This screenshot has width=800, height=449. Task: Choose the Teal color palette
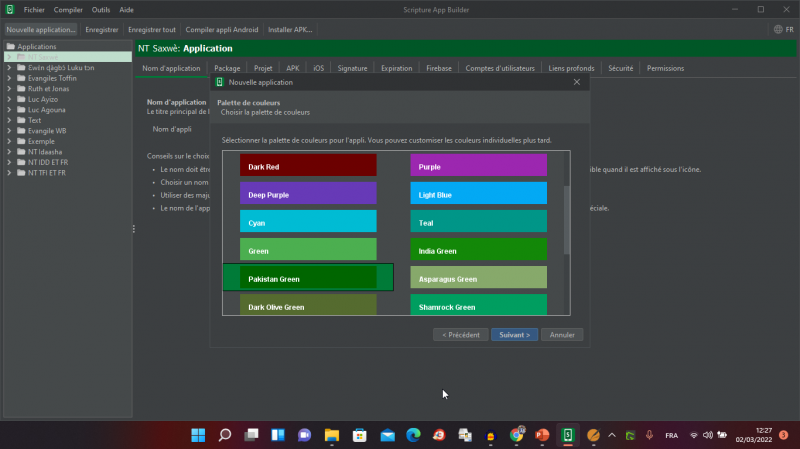point(479,222)
